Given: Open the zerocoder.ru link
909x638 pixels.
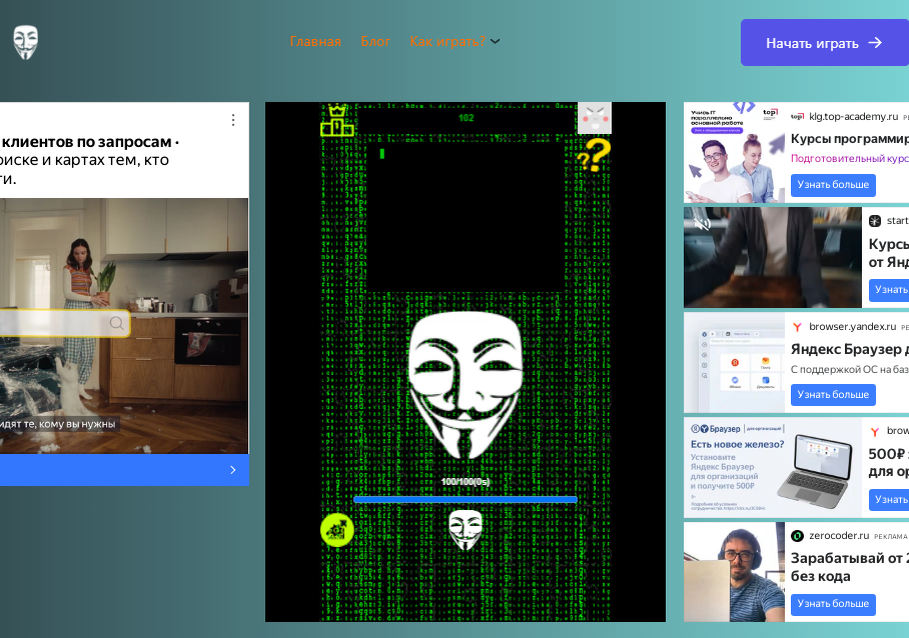Looking at the screenshot, I should click(839, 536).
